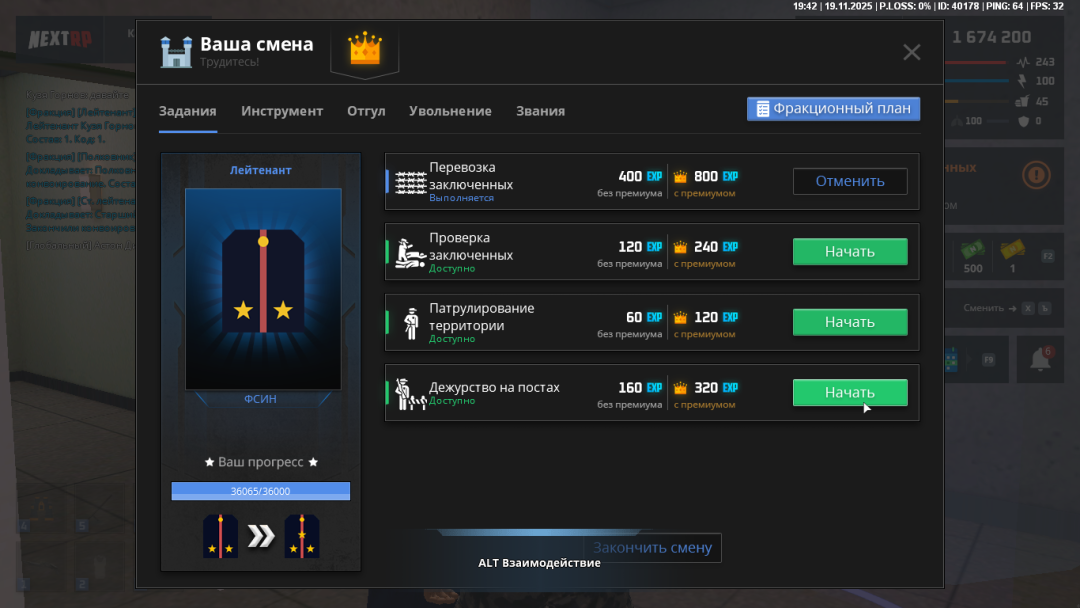
Task: Click the rank progress bar 36065/36000
Action: 261,491
